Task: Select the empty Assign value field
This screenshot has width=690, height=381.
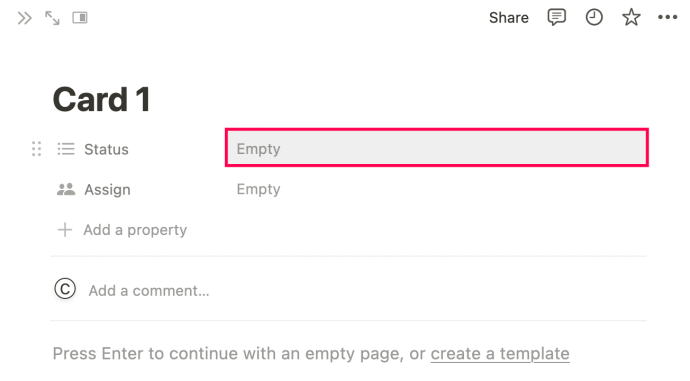Action: [x=437, y=189]
